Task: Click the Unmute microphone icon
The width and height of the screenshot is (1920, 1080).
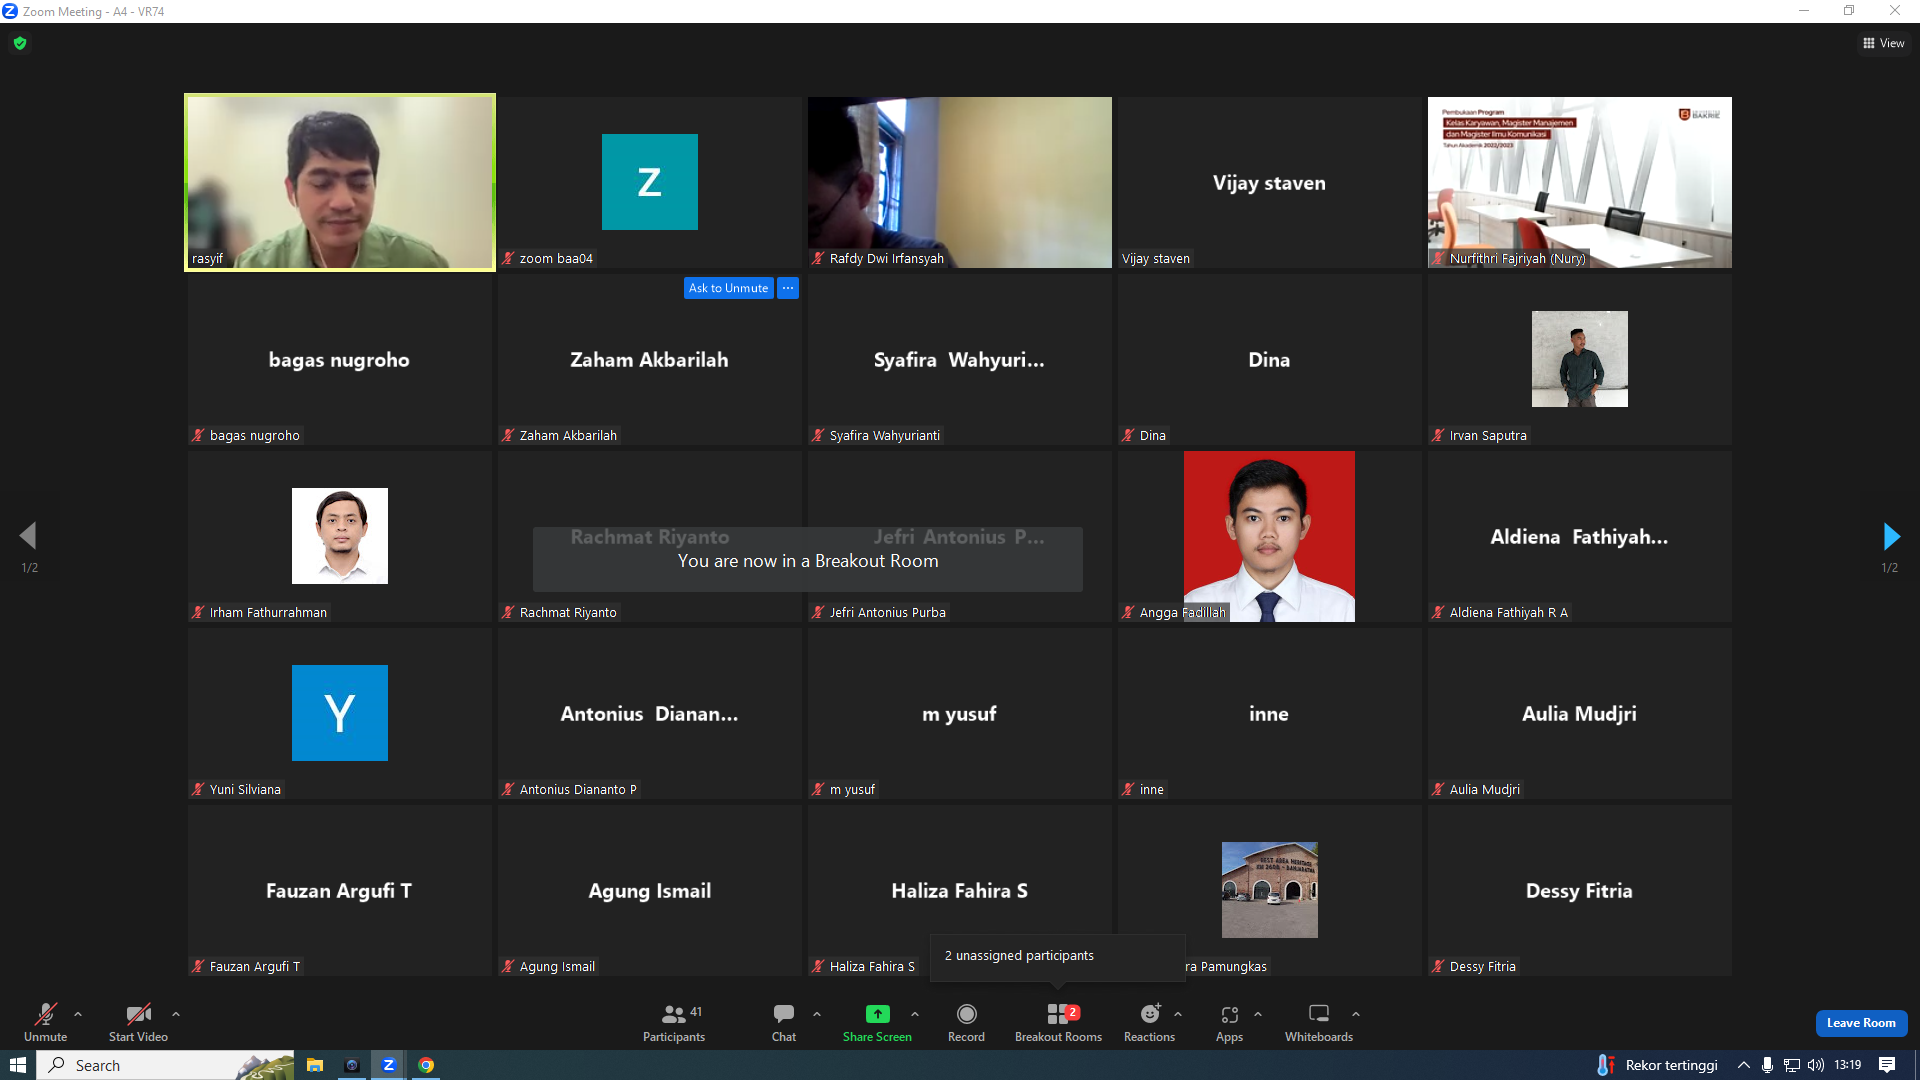Action: (45, 1014)
